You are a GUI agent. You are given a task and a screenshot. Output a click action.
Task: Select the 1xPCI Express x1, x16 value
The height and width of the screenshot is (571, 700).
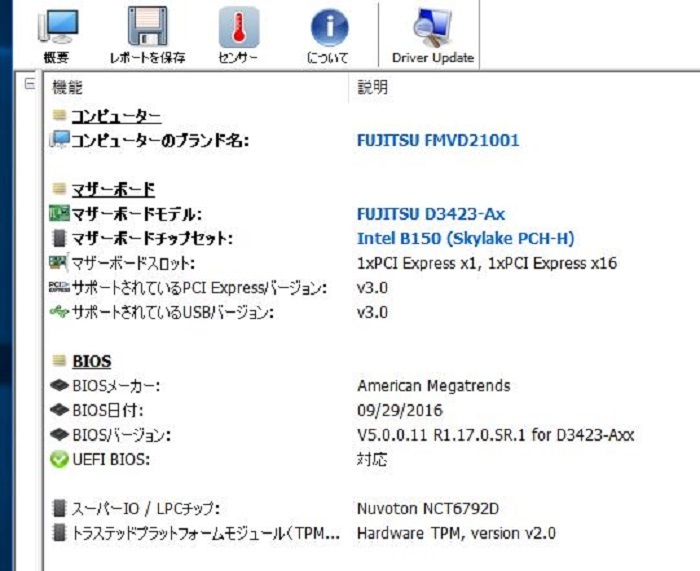pos(487,263)
